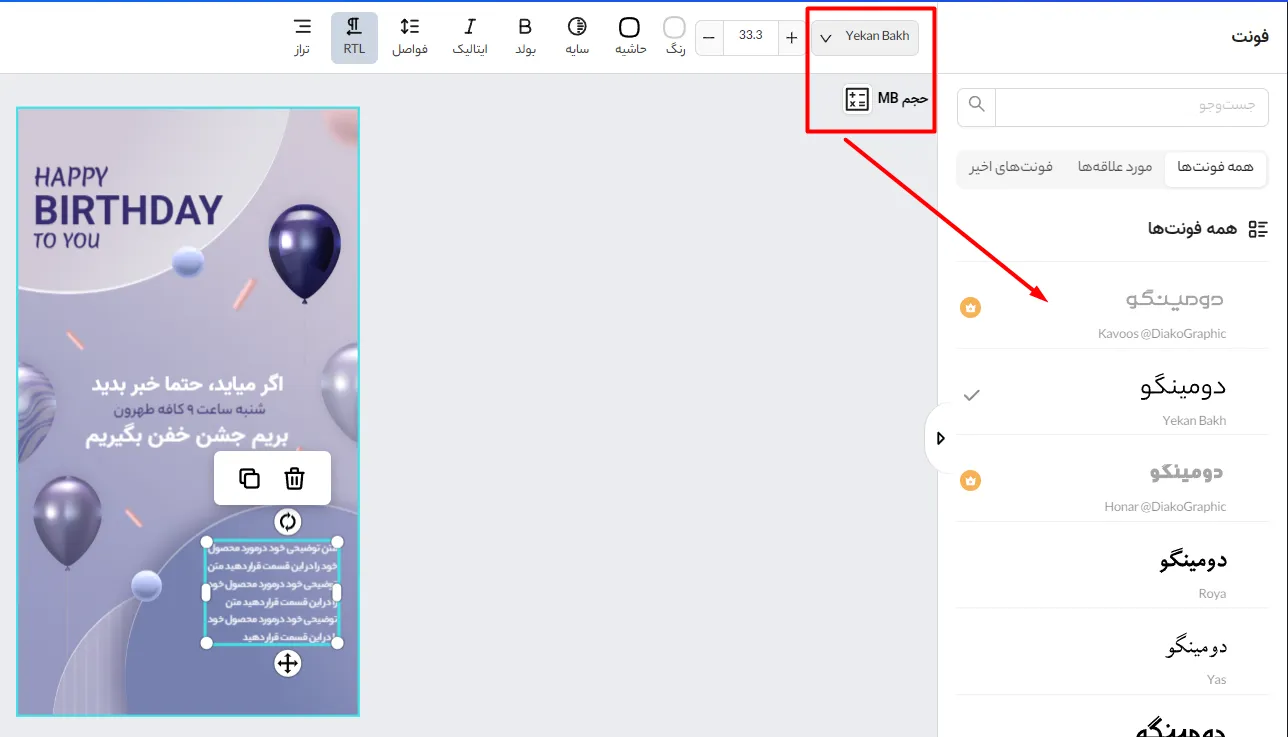Select the text شنبه ساعت ۹ کافه طهرون
Image resolution: width=1288 pixels, height=737 pixels.
188,410
